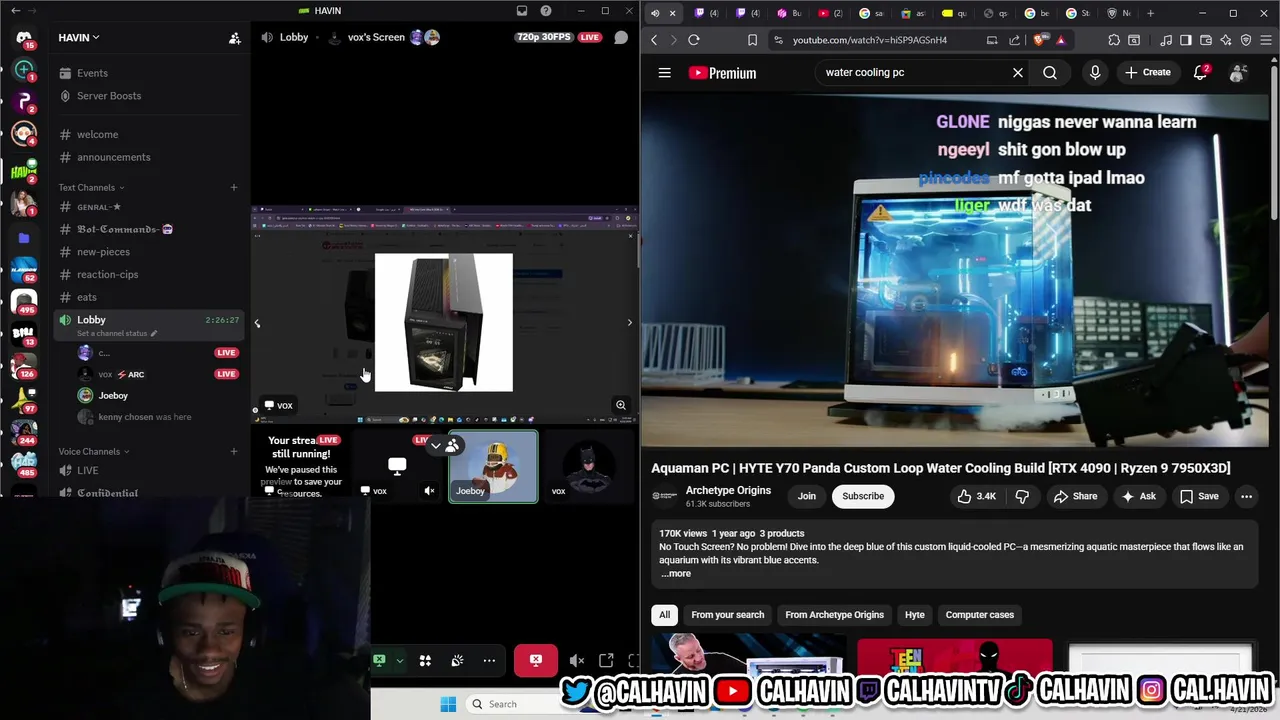The width and height of the screenshot is (1280, 720).
Task: Open YouTube notifications bell
Action: (x=1201, y=72)
